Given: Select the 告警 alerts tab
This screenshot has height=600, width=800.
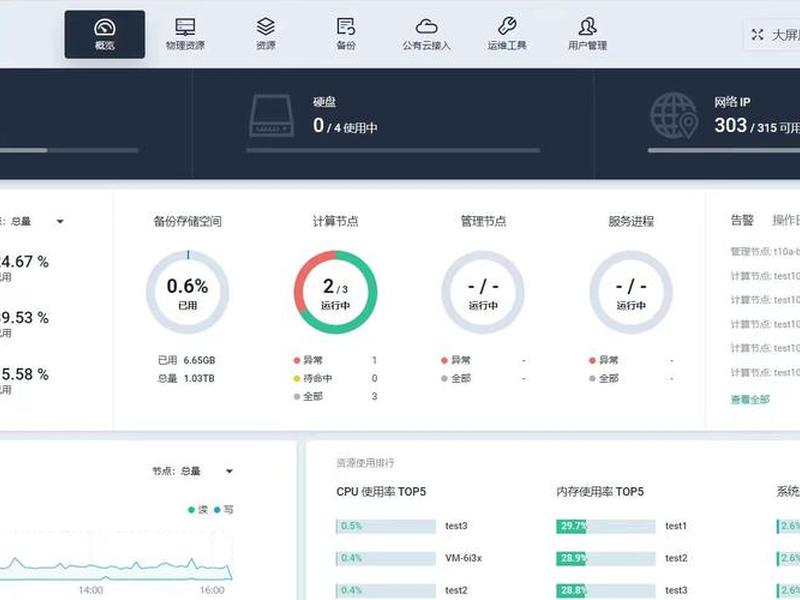Looking at the screenshot, I should pos(742,220).
